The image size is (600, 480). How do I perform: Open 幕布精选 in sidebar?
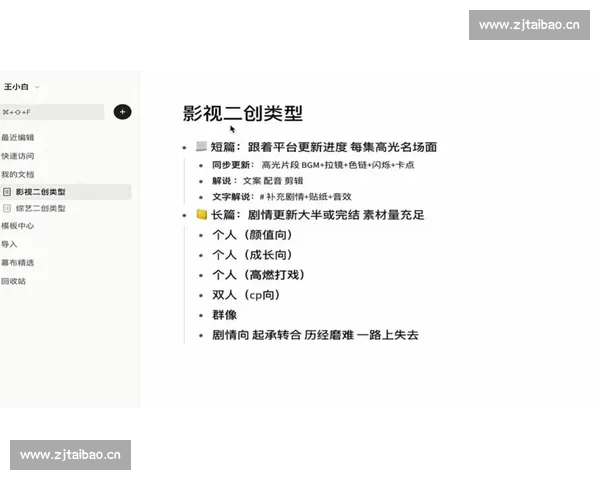18,263
